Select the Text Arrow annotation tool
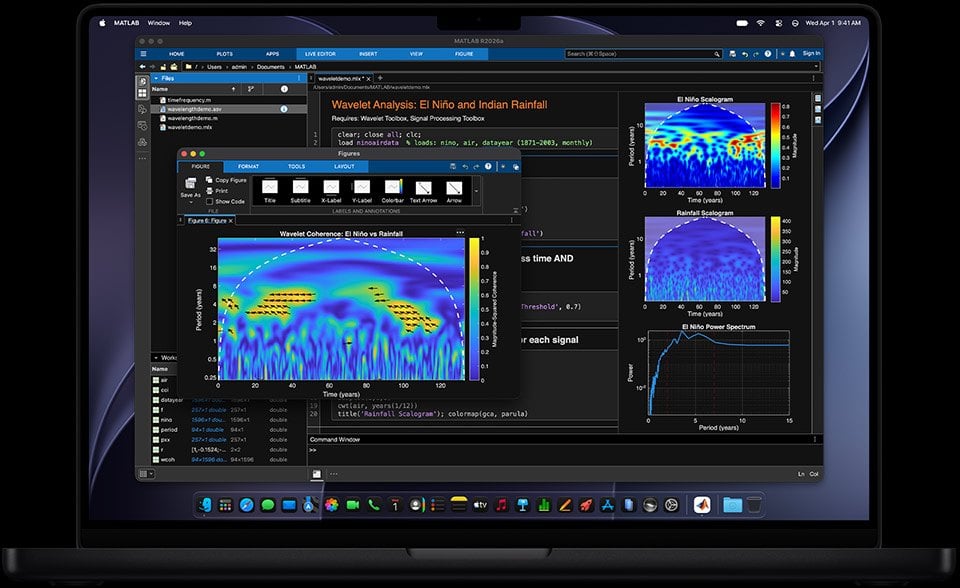Viewport: 960px width, 588px height. click(x=423, y=190)
